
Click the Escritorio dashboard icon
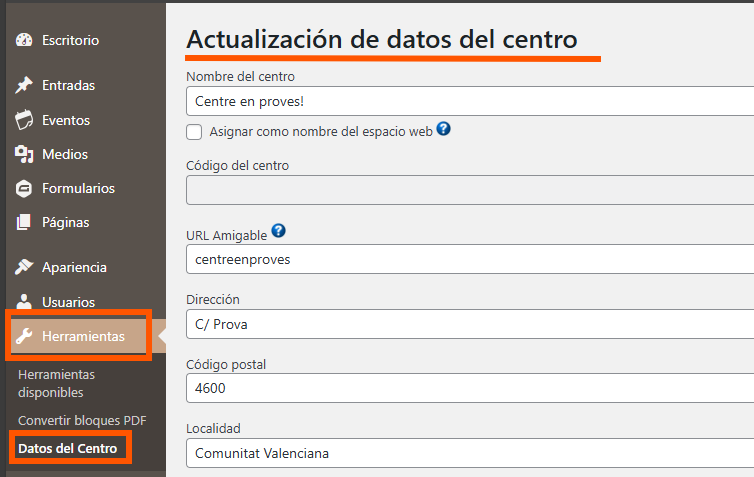pos(25,41)
